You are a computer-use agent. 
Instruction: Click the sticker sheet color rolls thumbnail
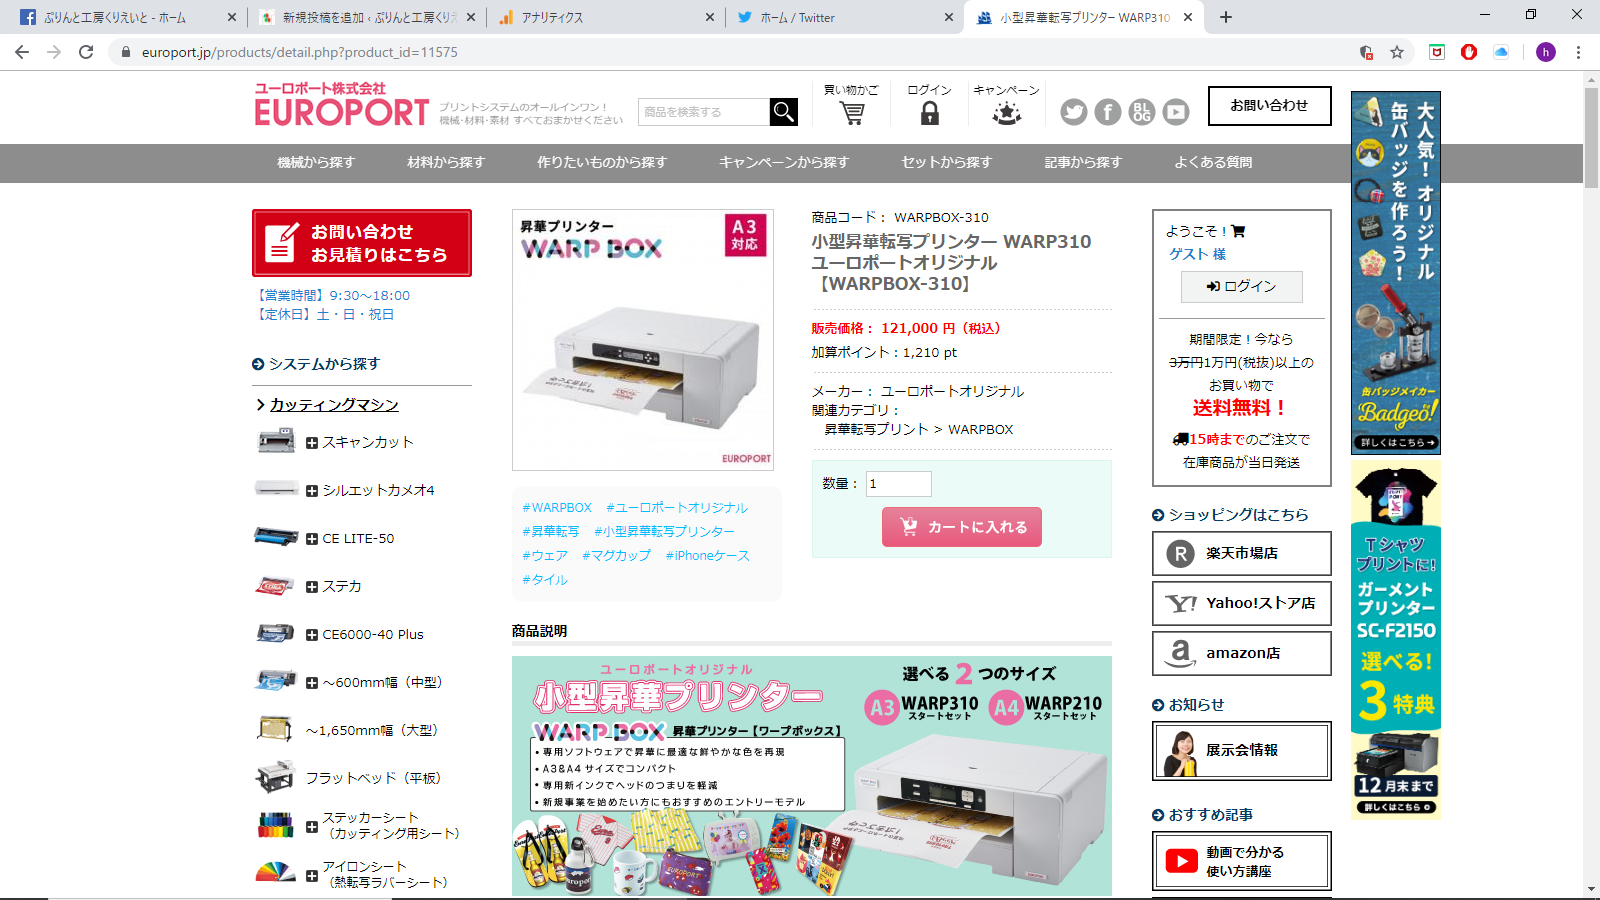point(276,825)
